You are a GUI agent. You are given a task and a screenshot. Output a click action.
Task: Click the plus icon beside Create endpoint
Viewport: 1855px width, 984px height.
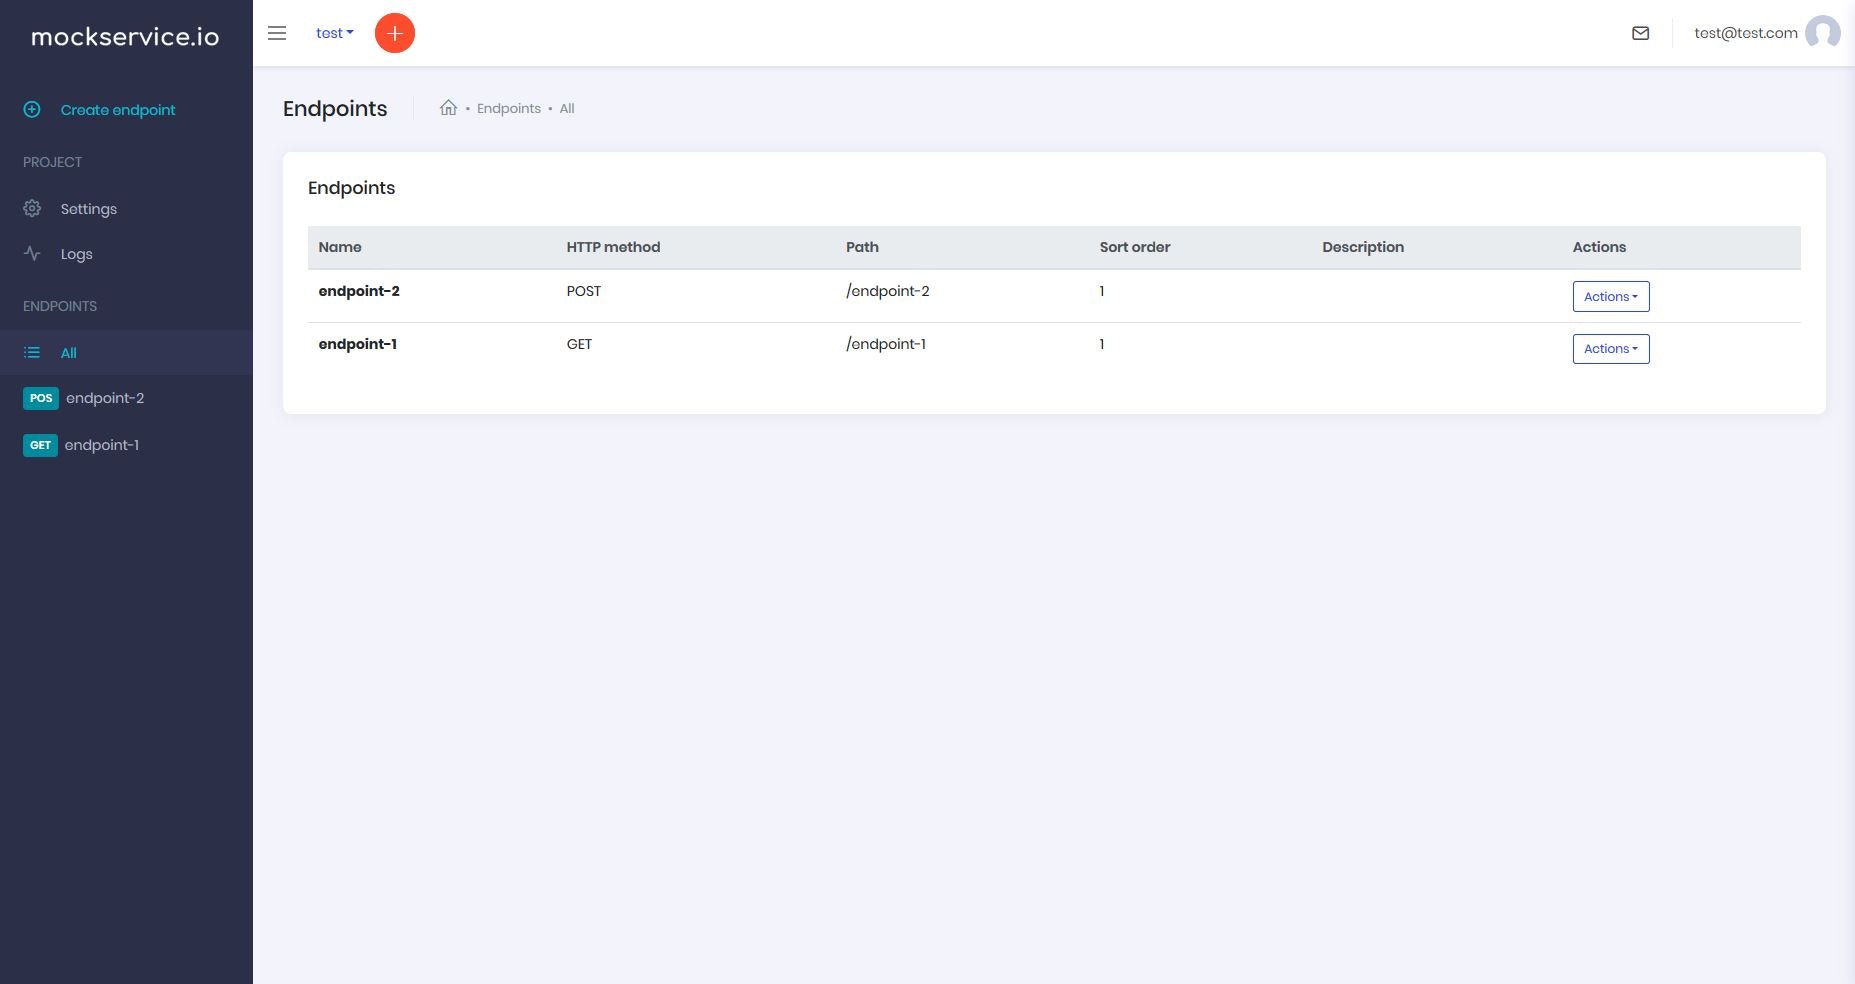click(30, 109)
